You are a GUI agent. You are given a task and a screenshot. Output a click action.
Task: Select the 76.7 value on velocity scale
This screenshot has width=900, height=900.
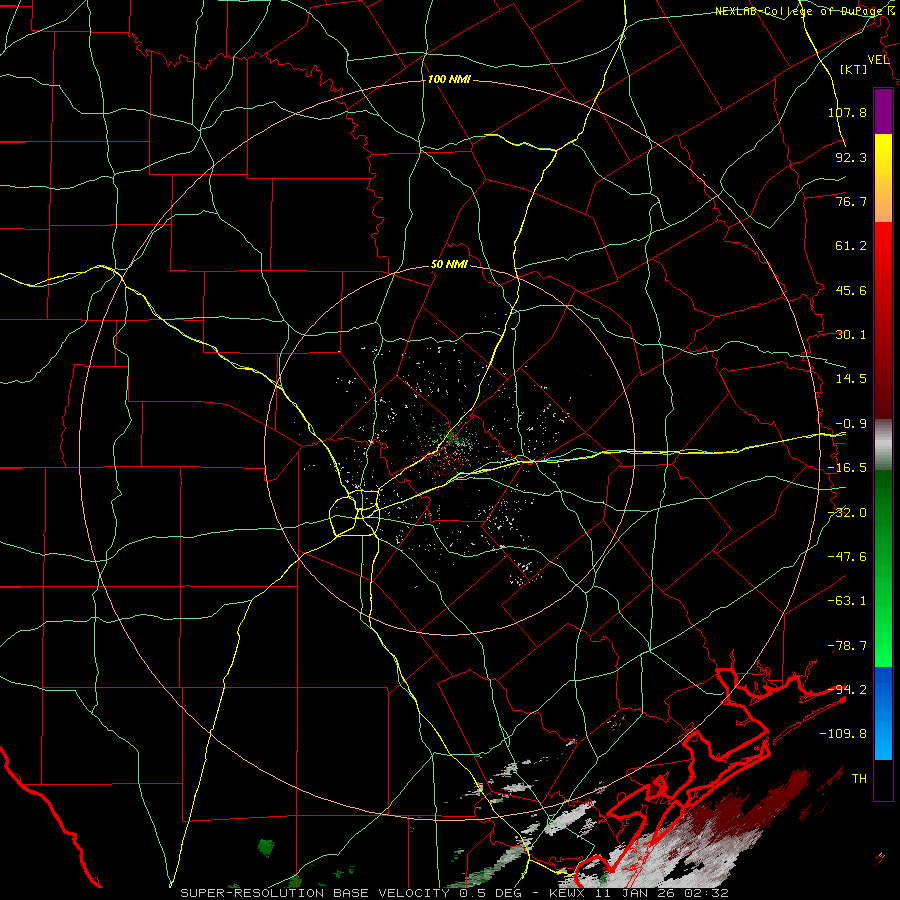pyautogui.click(x=851, y=201)
